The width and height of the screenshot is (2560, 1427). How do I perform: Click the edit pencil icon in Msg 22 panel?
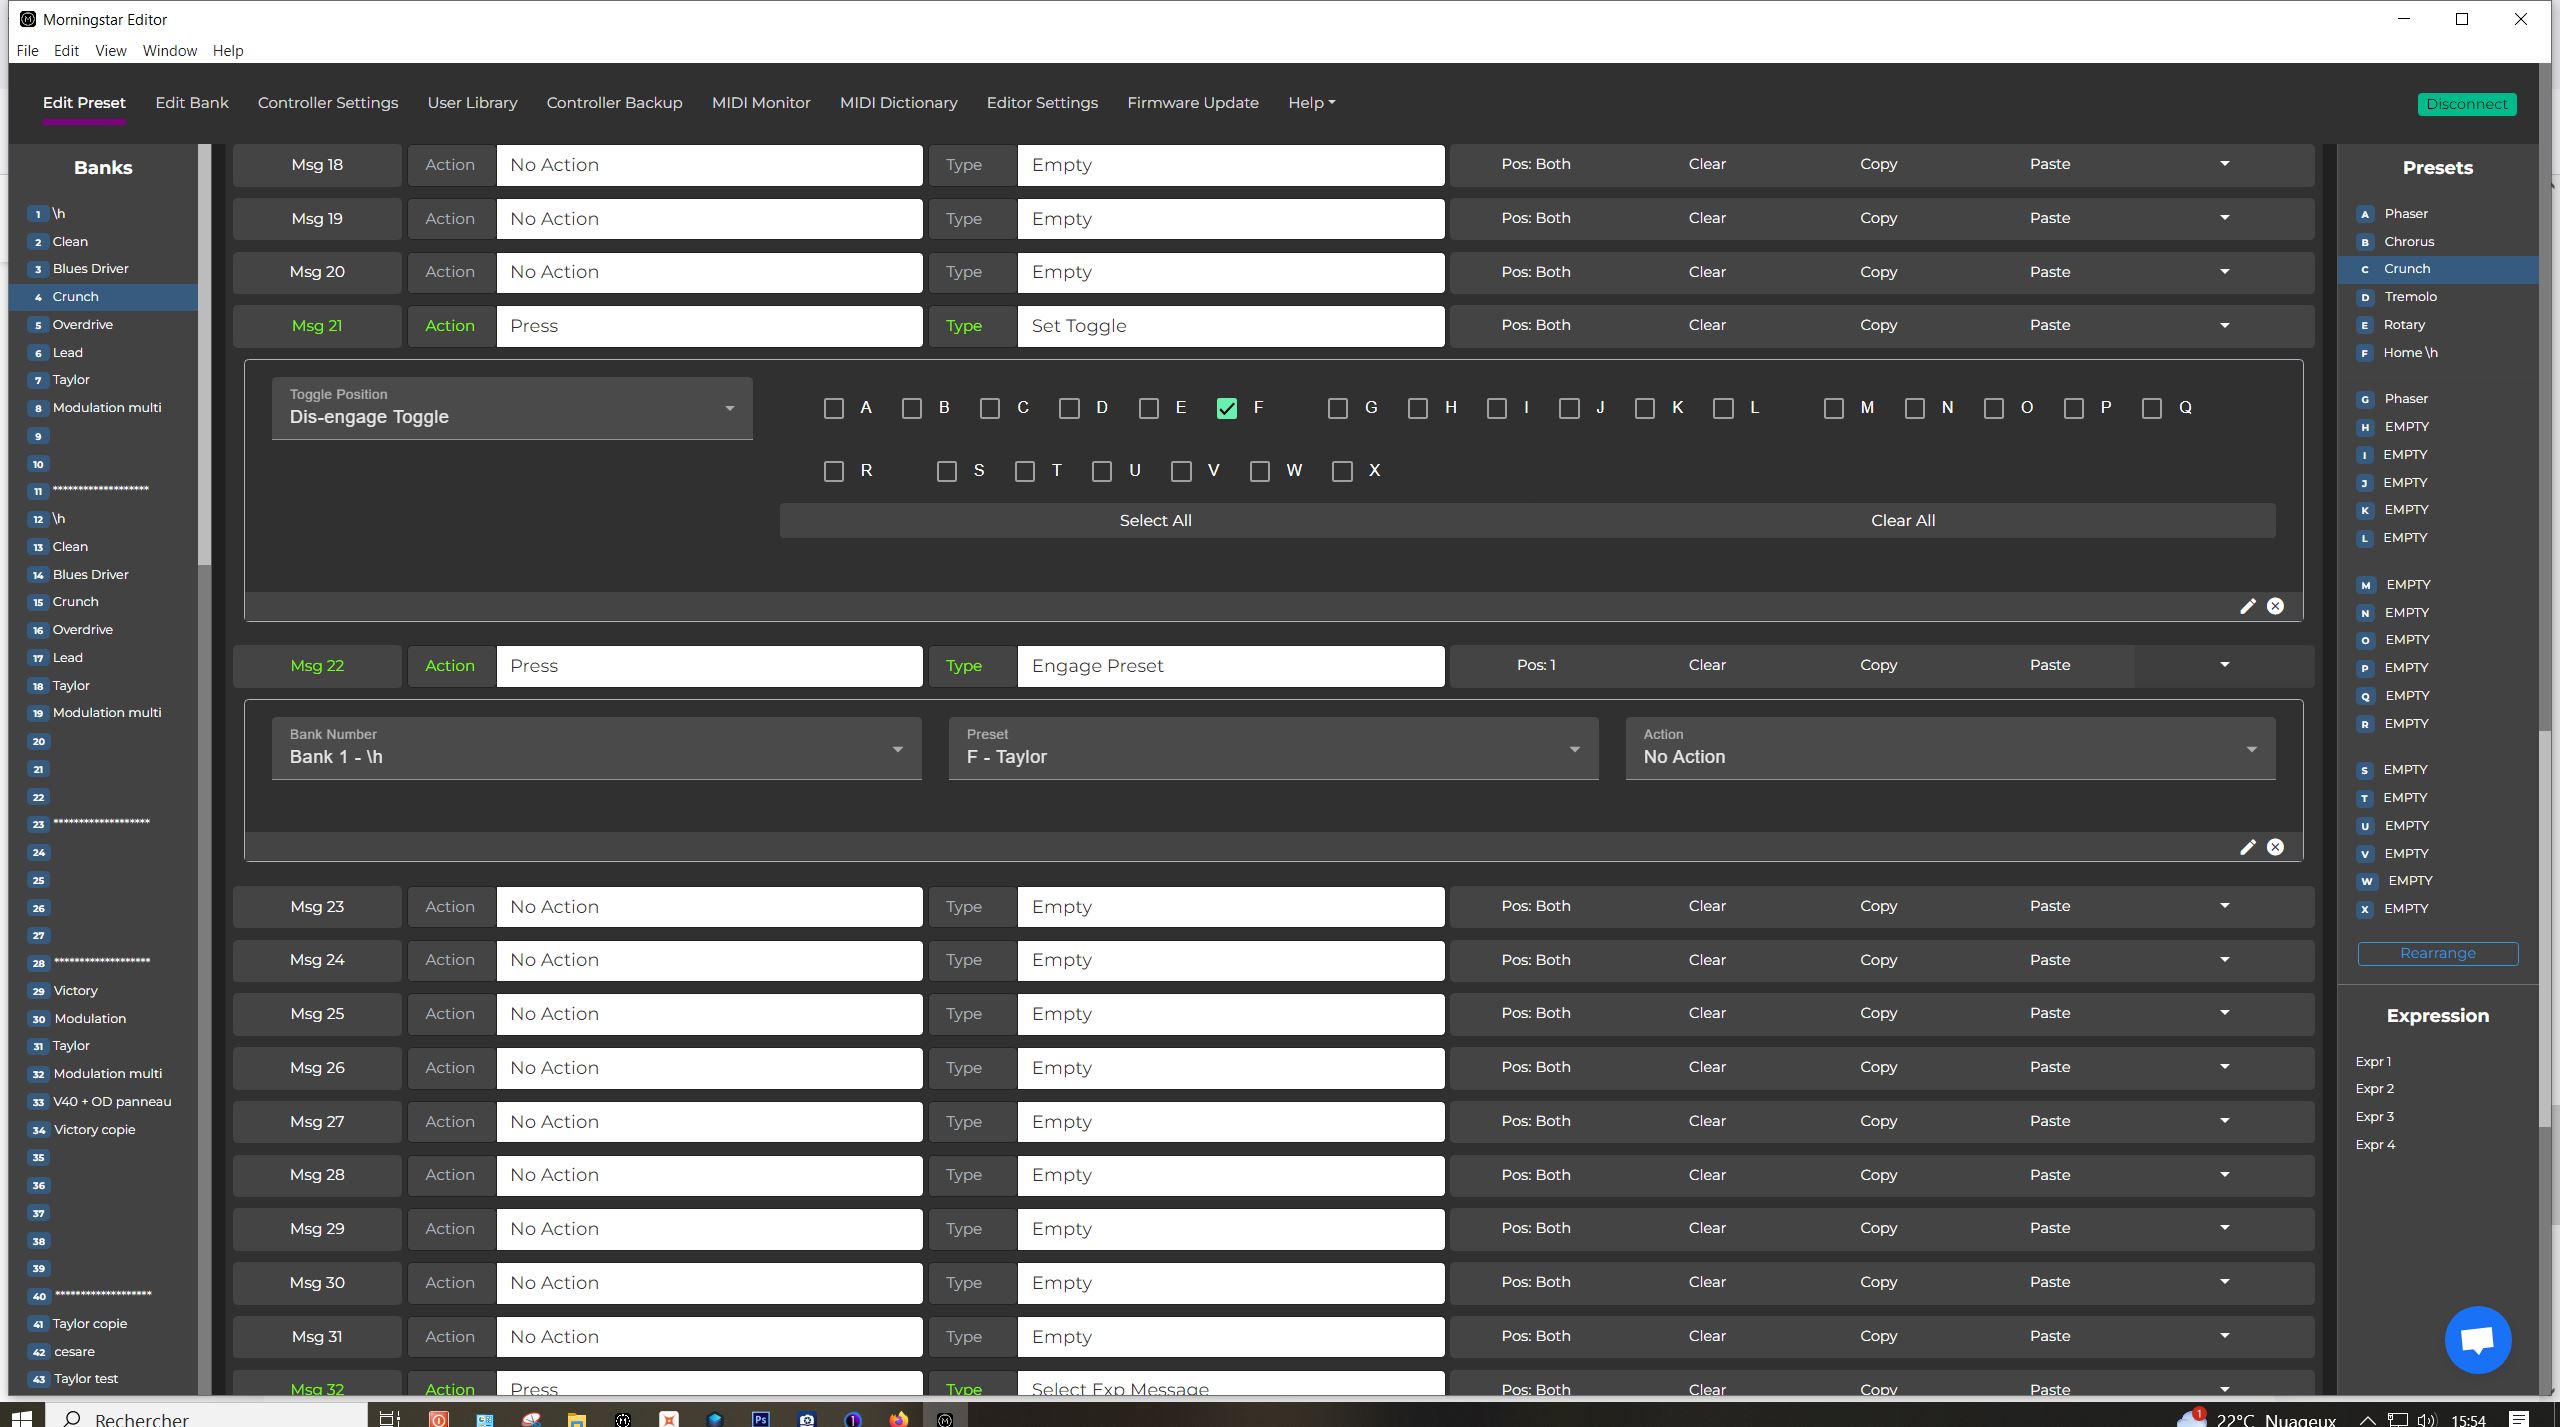(2247, 847)
